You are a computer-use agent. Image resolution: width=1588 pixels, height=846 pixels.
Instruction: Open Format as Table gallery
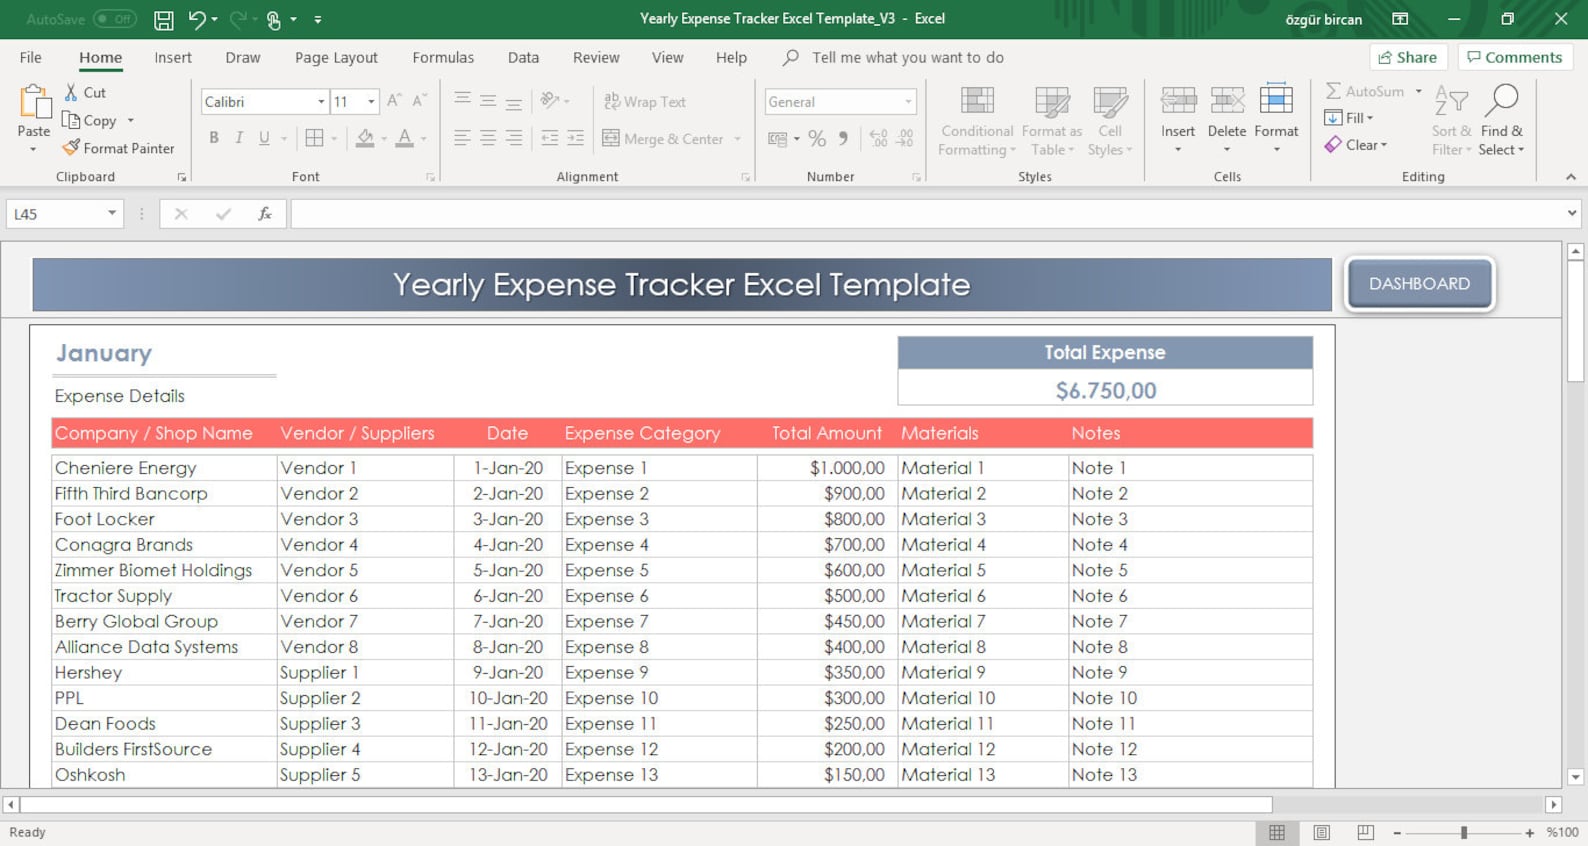pos(1051,120)
